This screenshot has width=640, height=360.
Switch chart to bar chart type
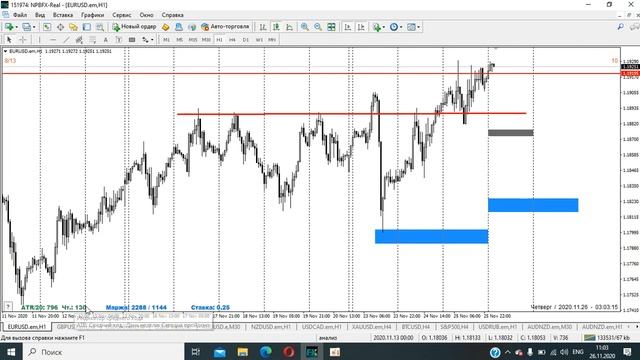pos(263,27)
